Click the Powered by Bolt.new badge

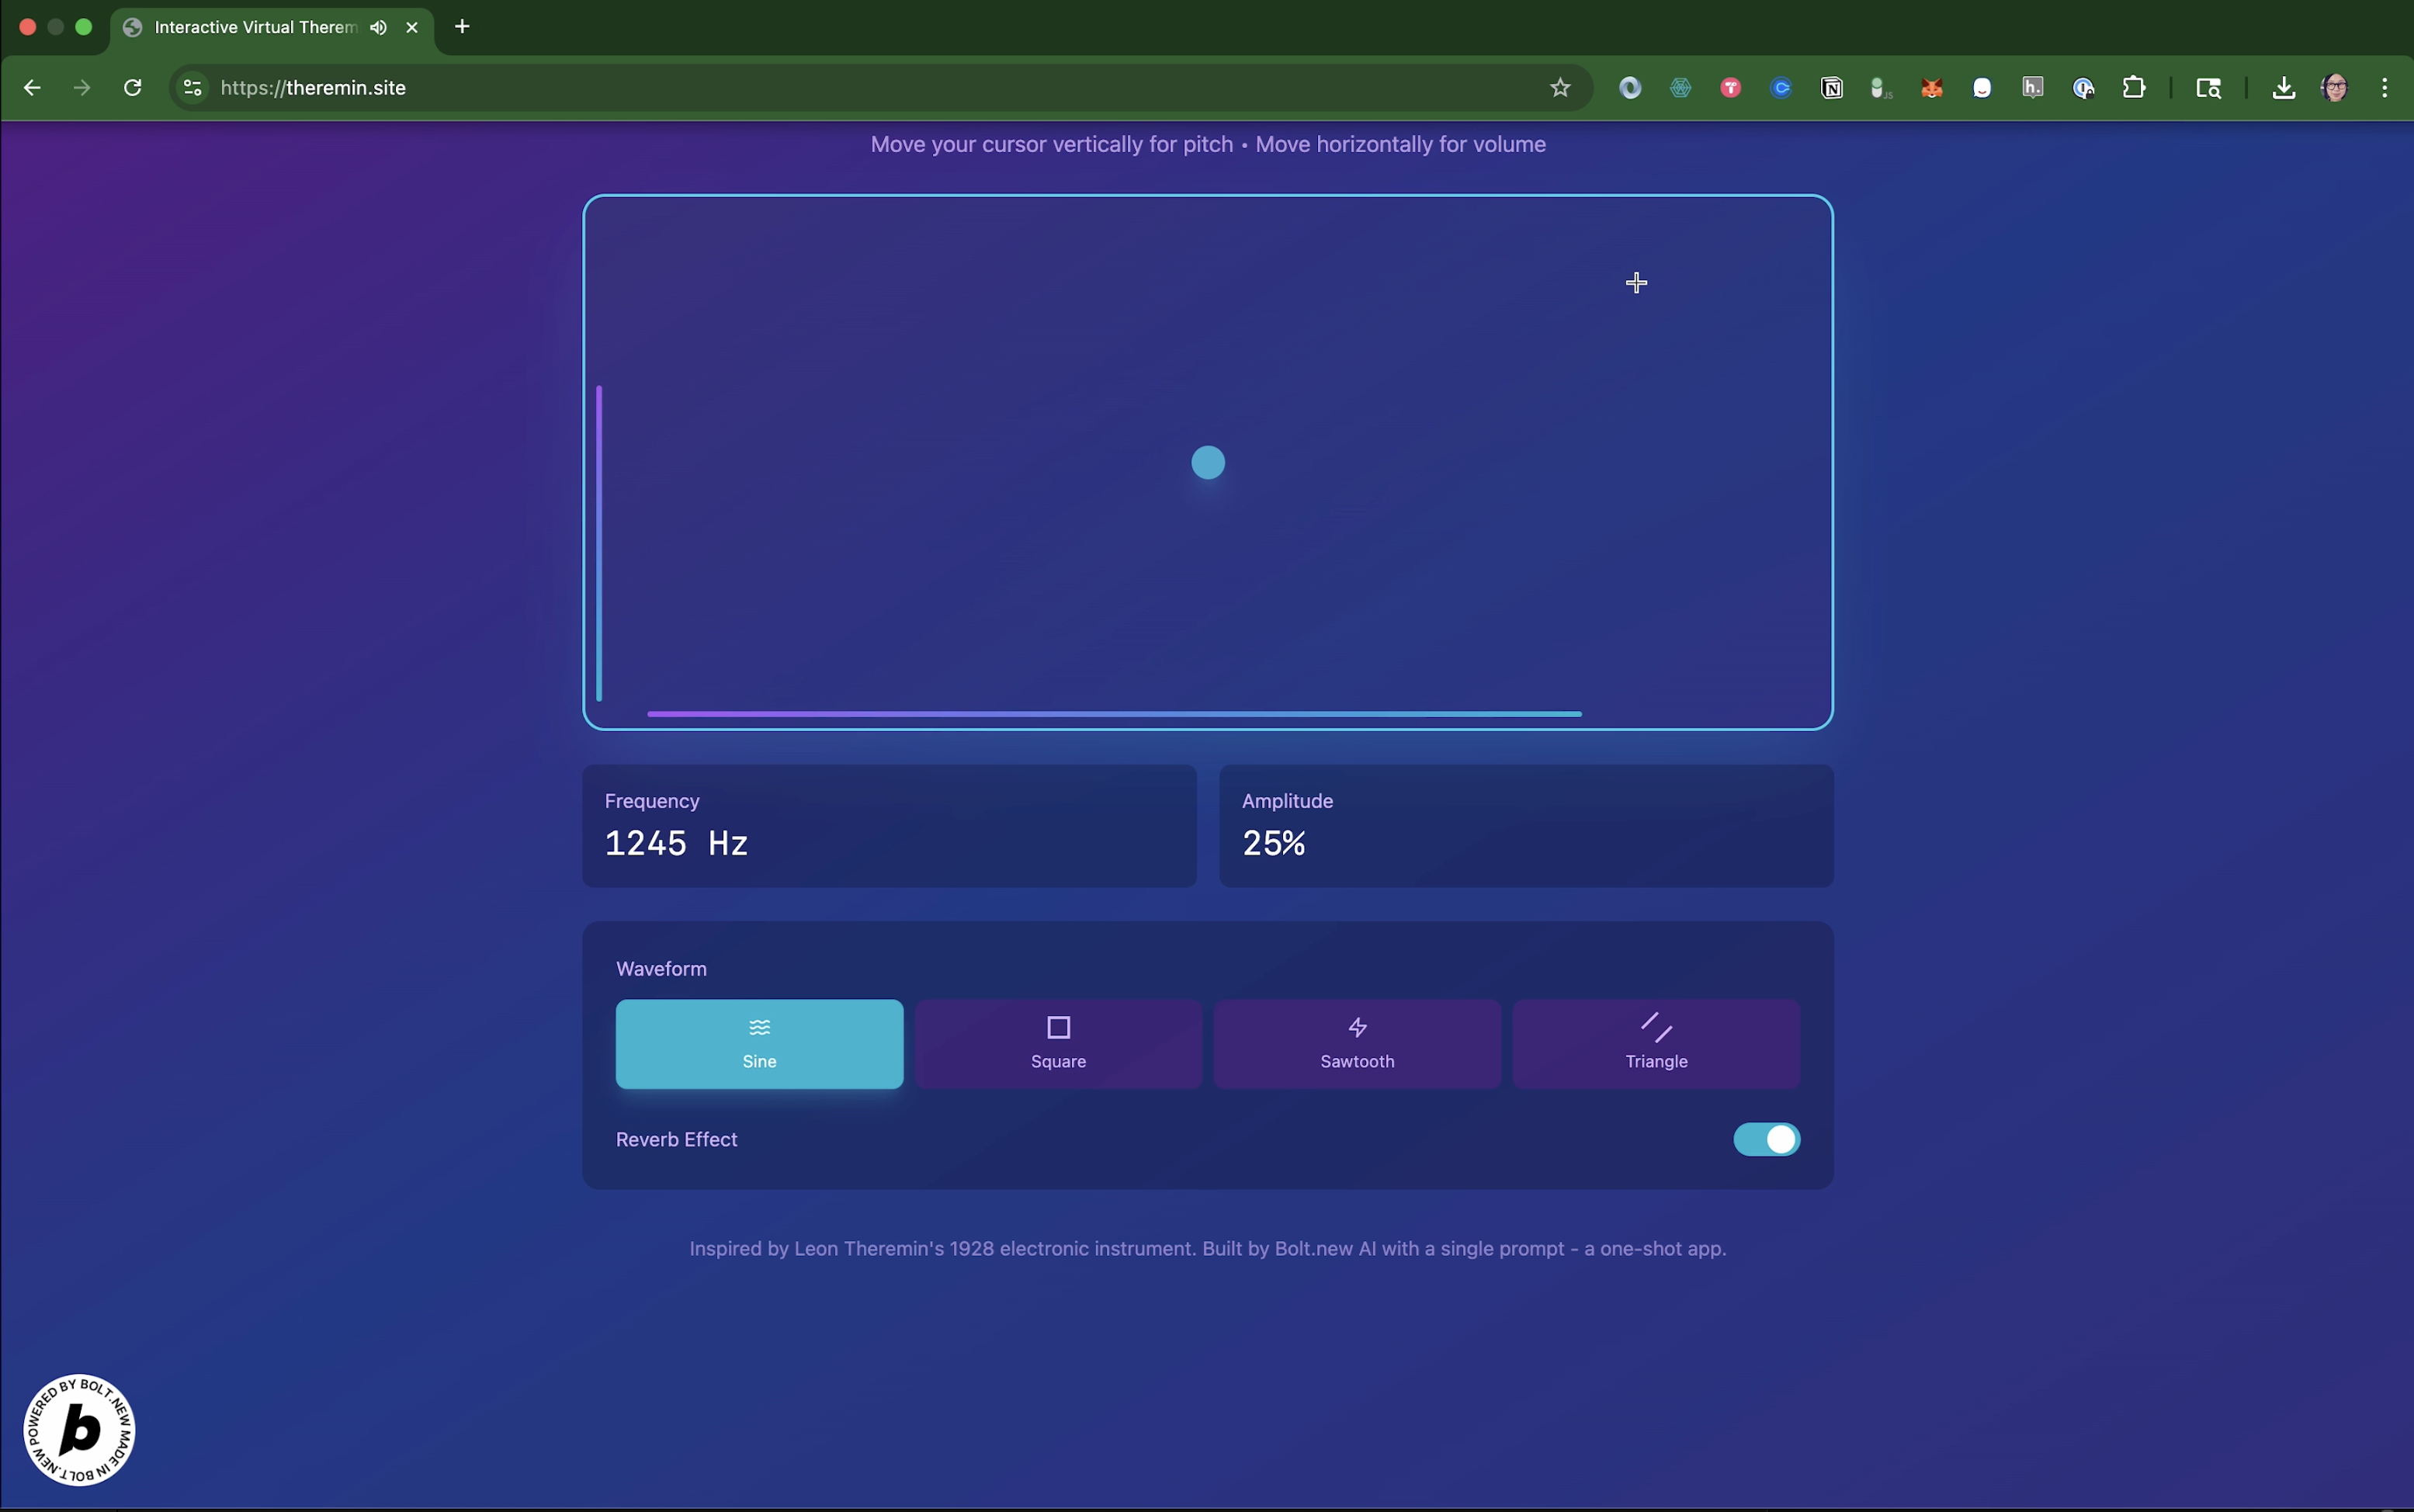pyautogui.click(x=79, y=1429)
